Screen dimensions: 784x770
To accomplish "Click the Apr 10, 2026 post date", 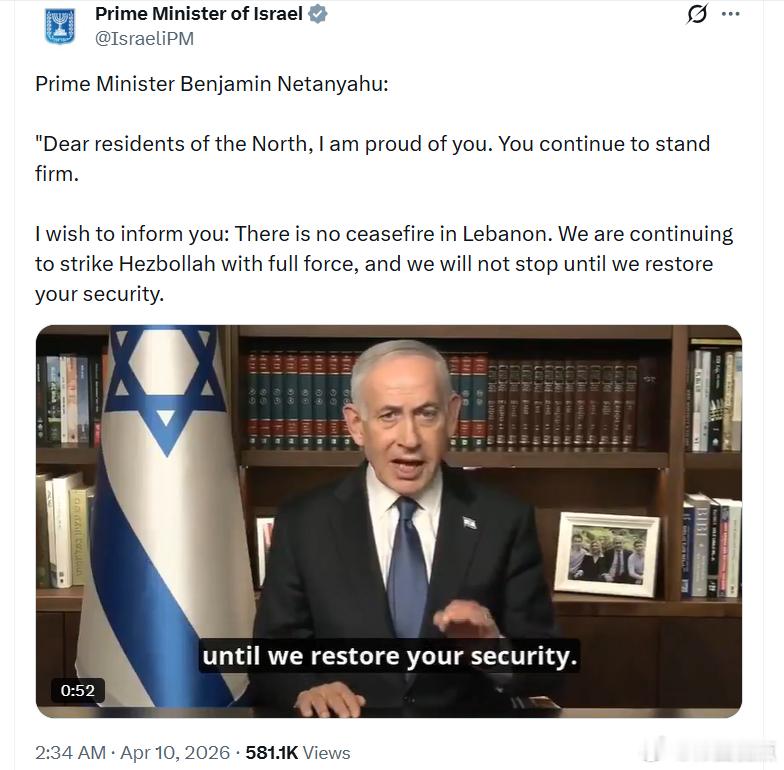I will tap(175, 752).
